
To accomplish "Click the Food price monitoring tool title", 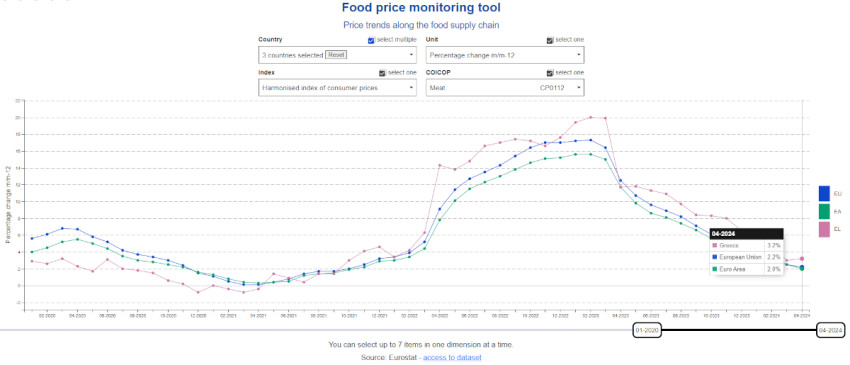I will click(421, 8).
